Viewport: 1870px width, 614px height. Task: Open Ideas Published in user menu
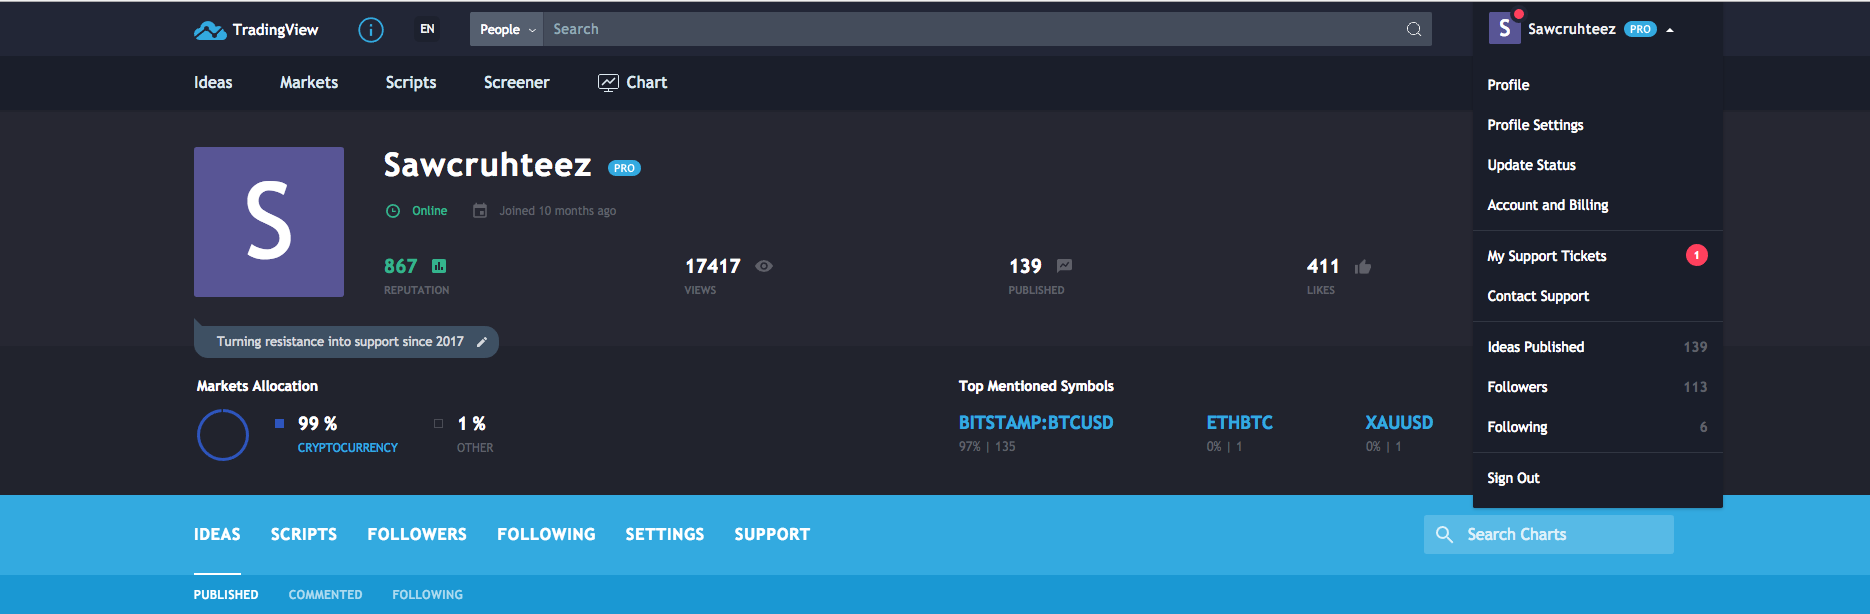[1597, 347]
